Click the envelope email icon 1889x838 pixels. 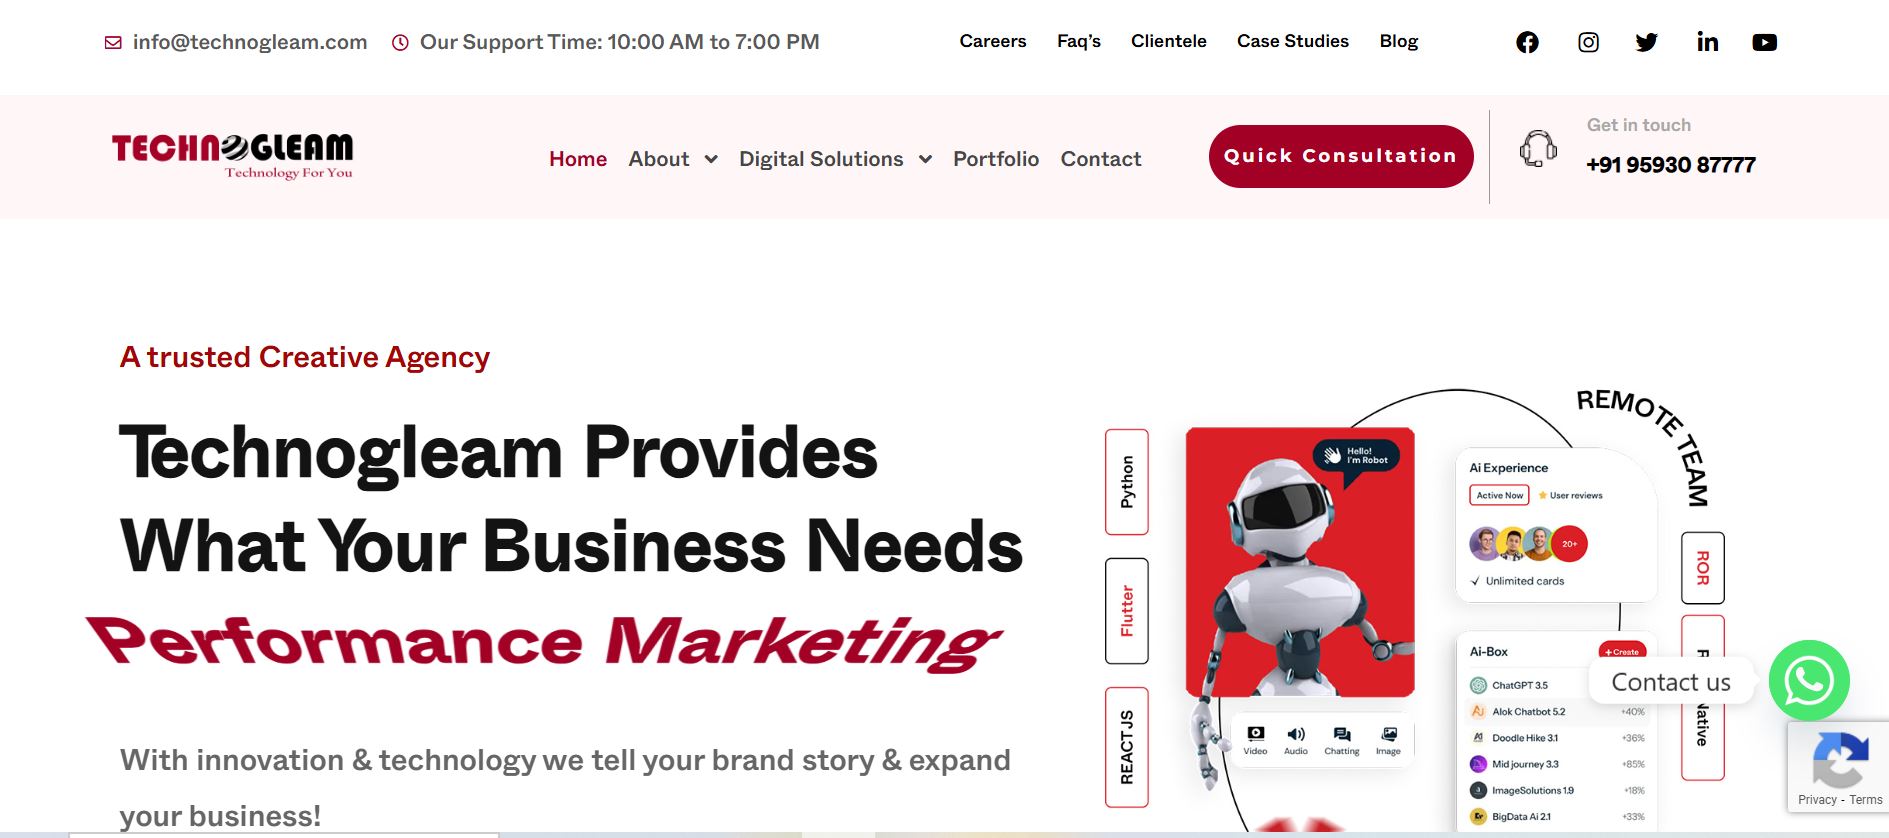coord(113,42)
